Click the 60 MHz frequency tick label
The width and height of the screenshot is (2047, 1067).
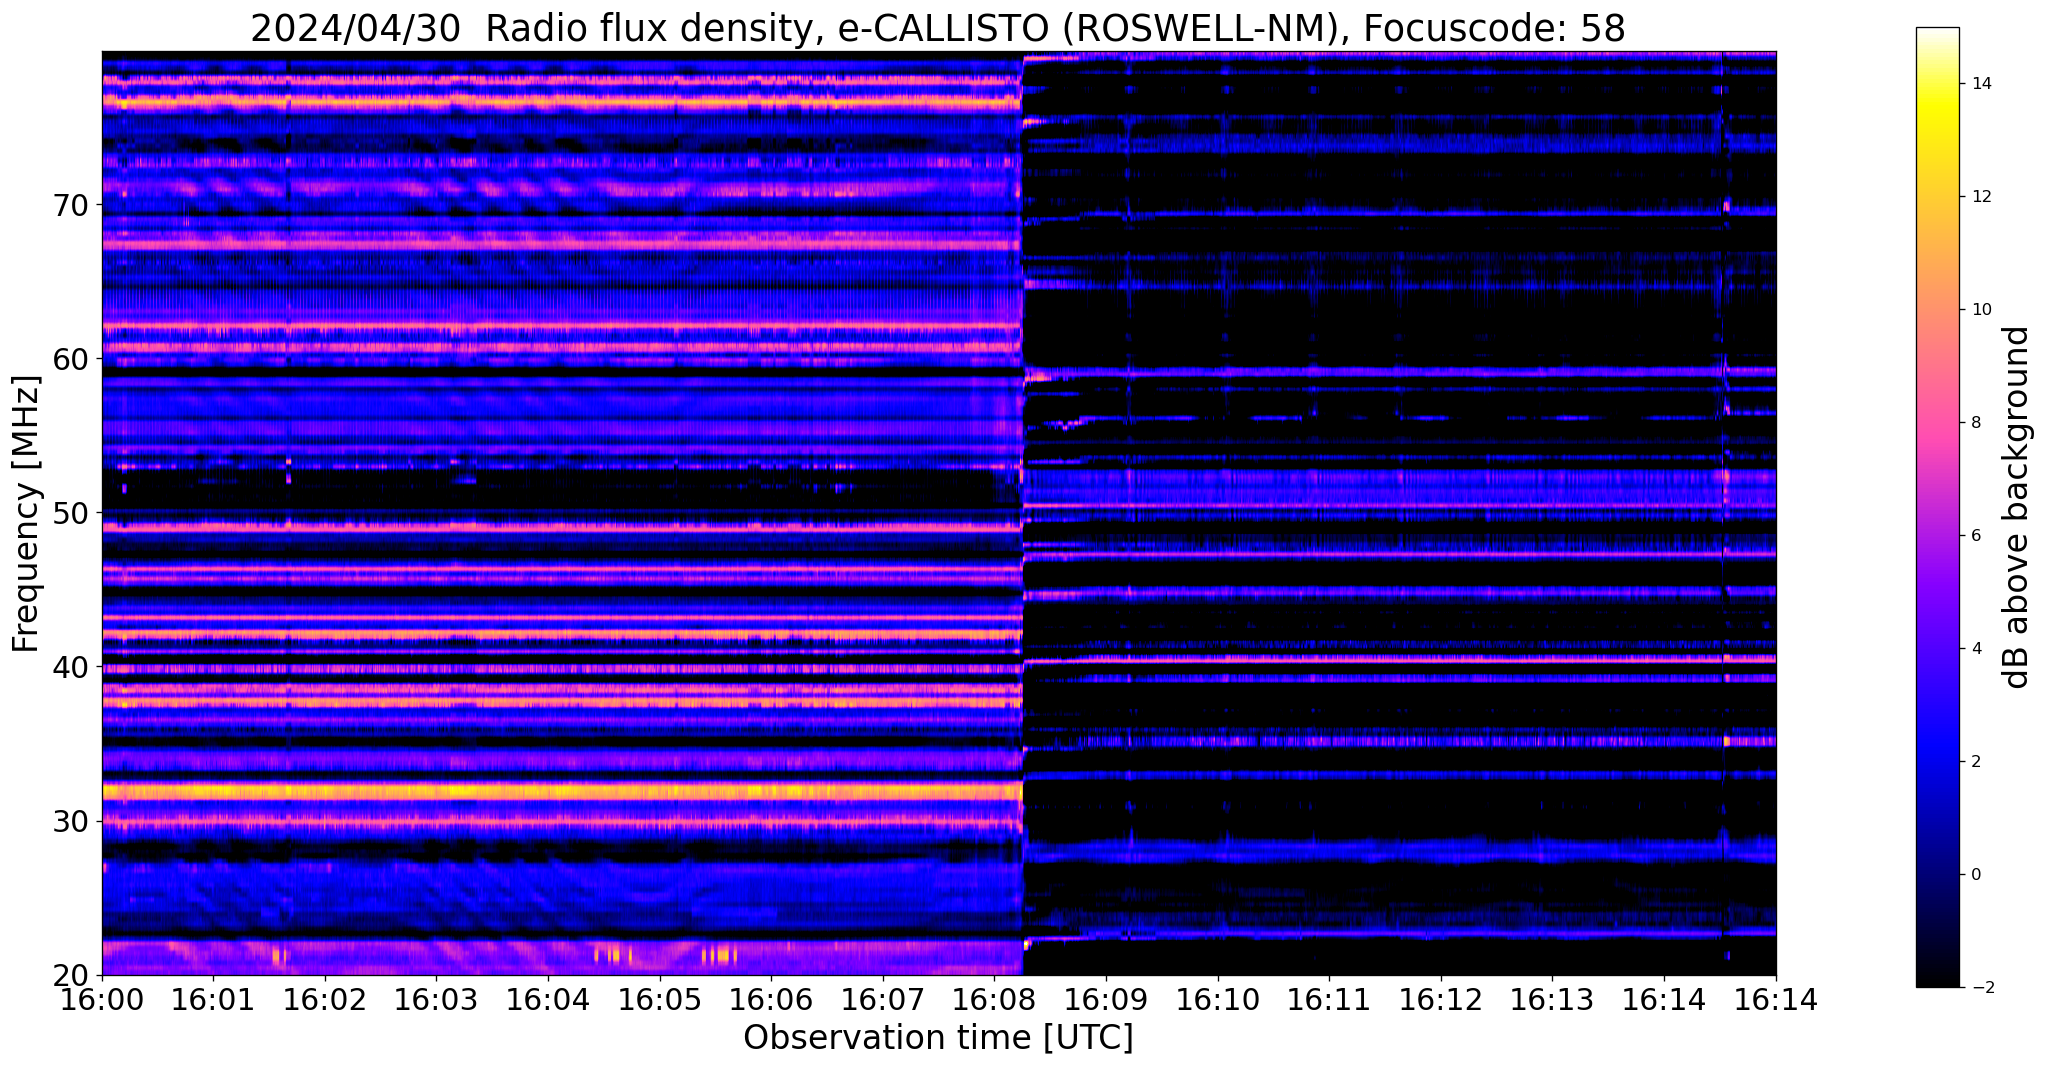[x=72, y=359]
